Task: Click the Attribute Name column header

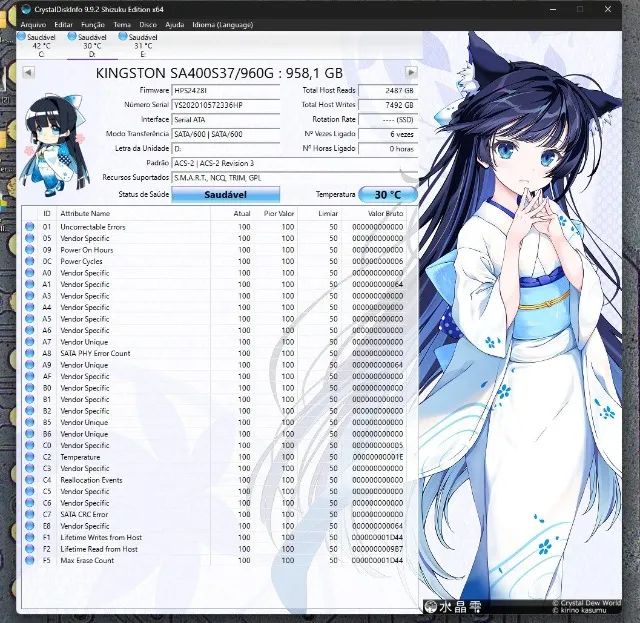Action: (85, 214)
